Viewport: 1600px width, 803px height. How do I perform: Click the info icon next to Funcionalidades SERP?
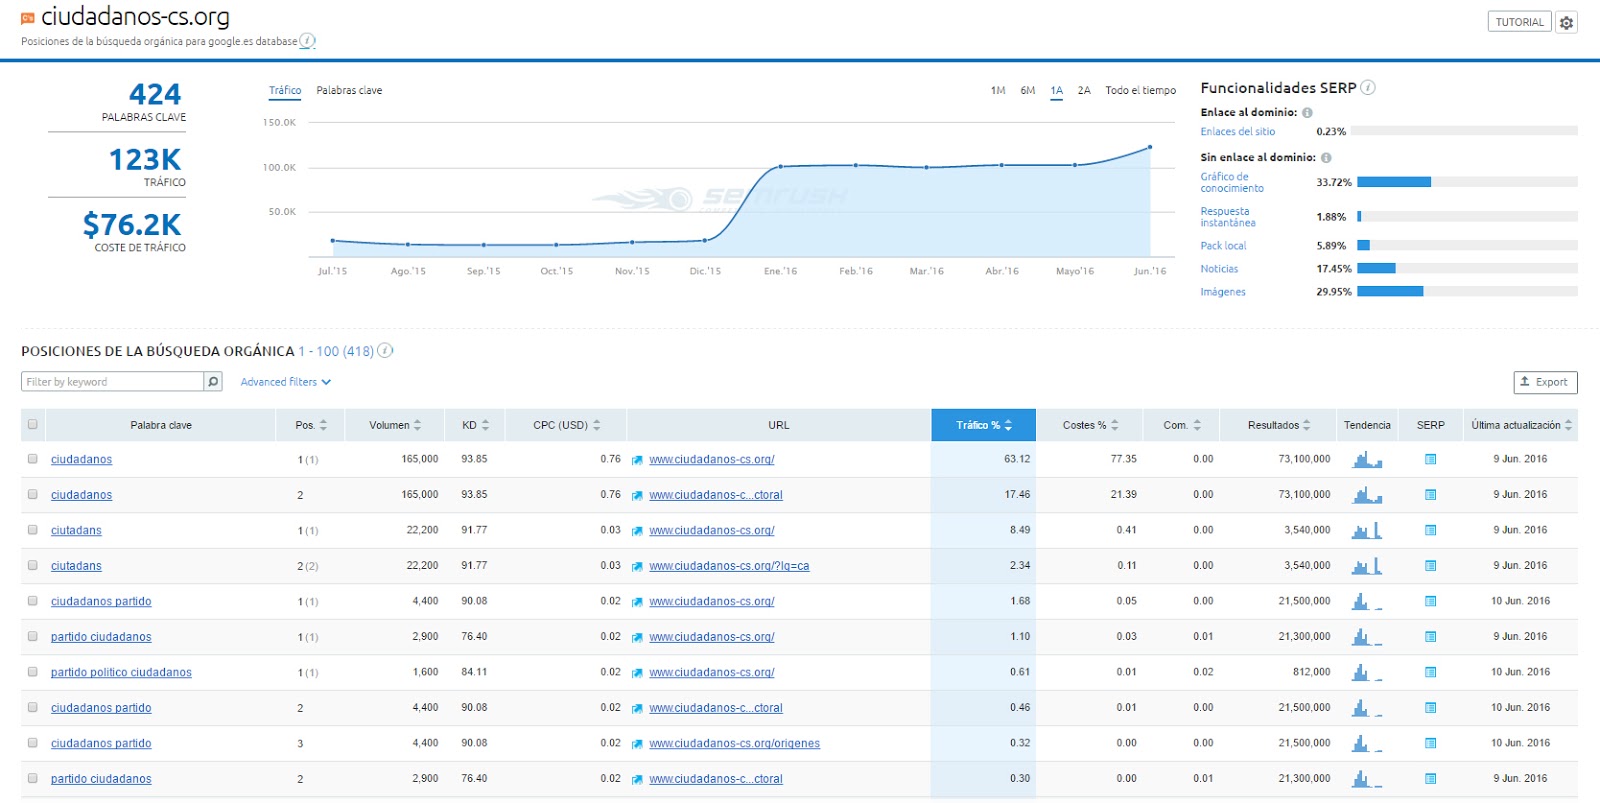click(1368, 87)
